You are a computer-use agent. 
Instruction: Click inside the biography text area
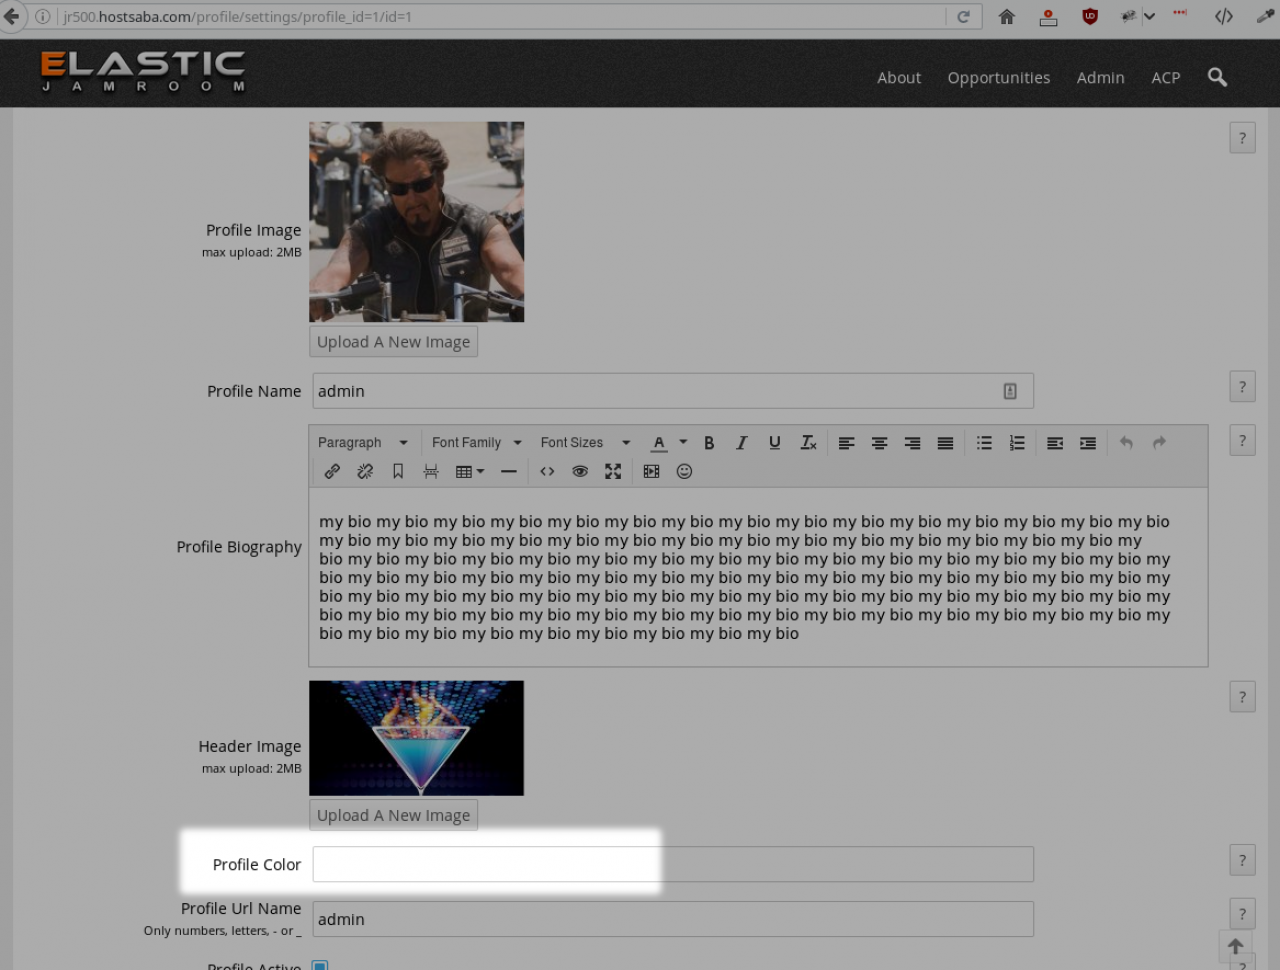point(758,577)
